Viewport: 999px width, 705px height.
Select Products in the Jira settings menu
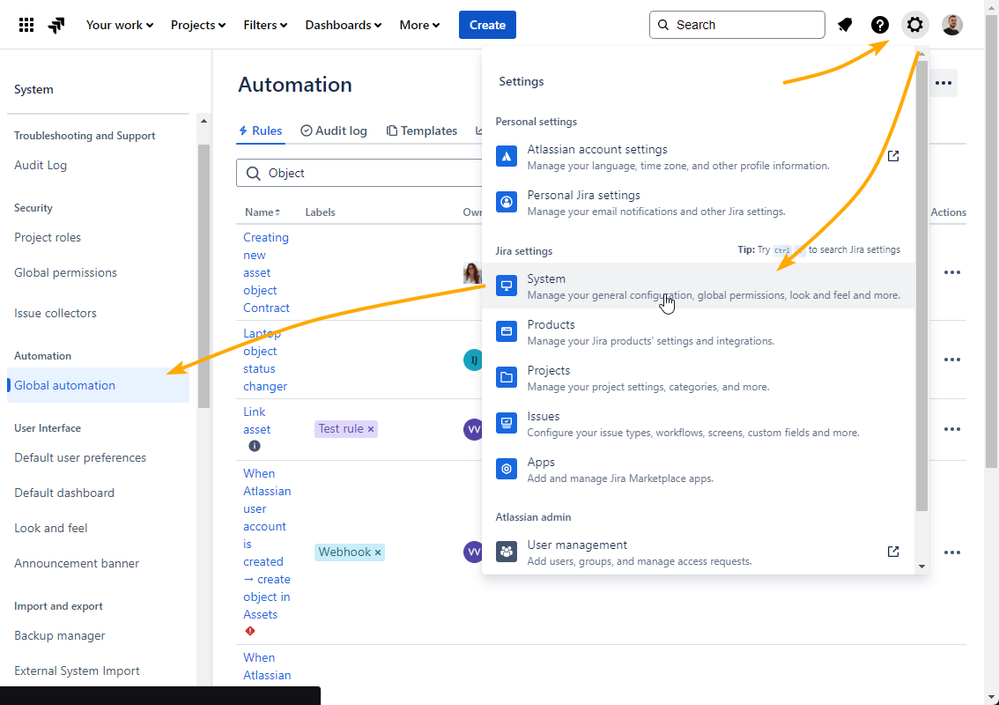coord(698,332)
